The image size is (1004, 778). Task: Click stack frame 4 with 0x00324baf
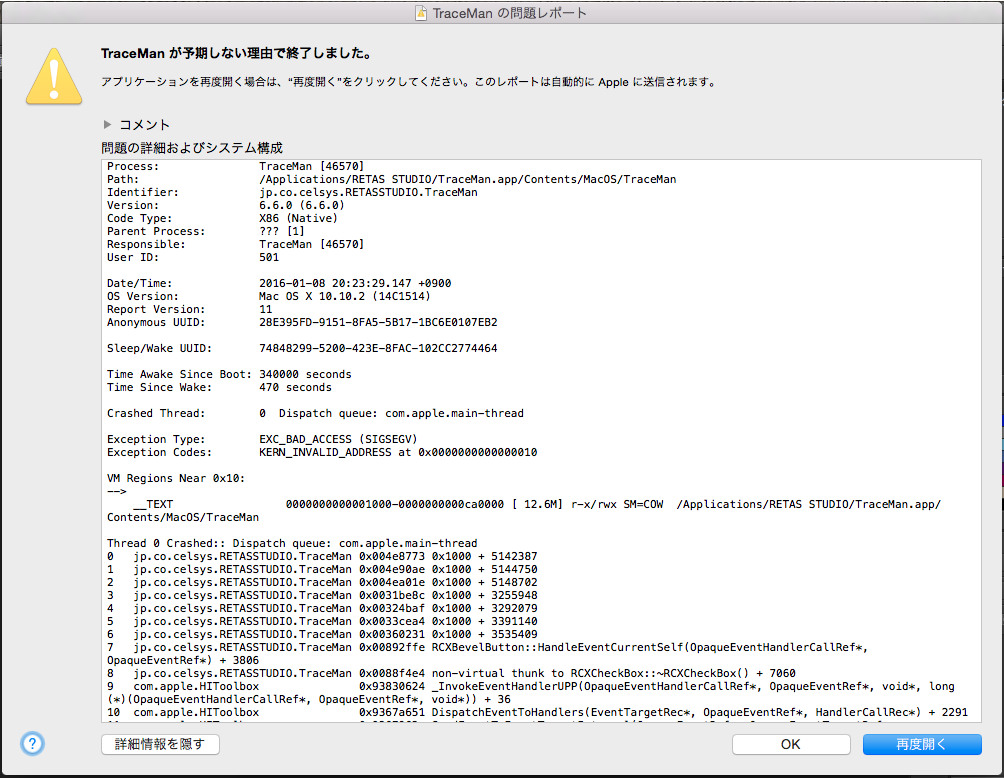tap(322, 608)
